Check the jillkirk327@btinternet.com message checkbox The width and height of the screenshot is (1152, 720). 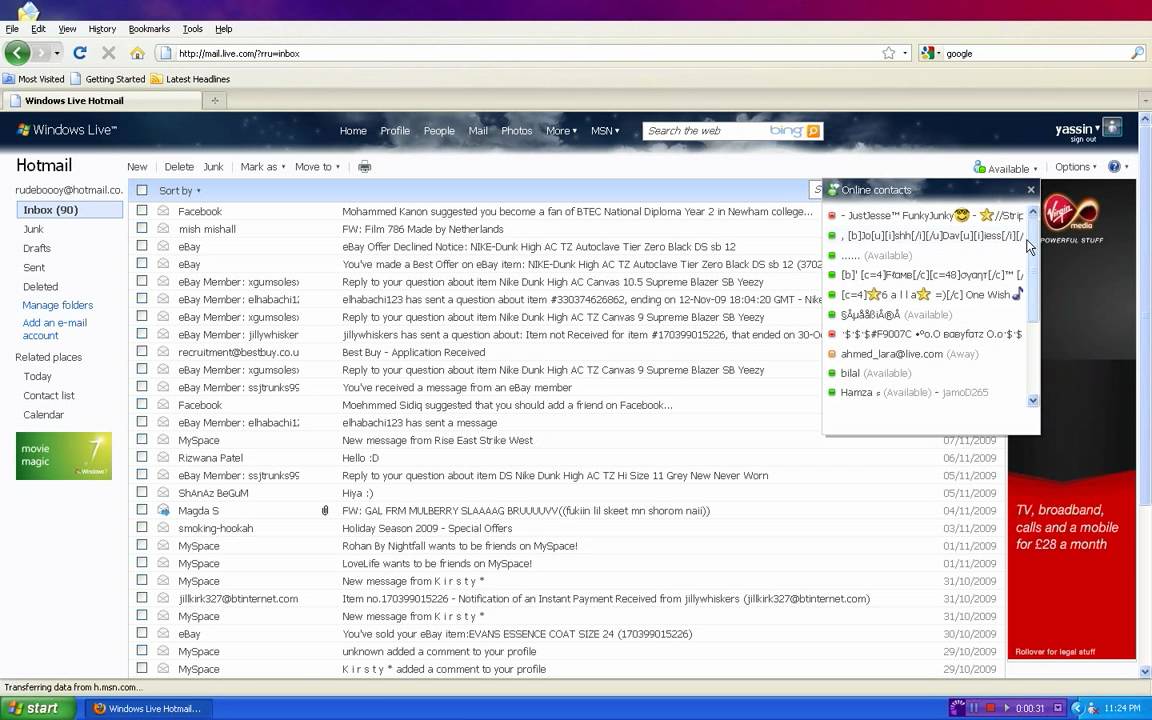[142, 598]
